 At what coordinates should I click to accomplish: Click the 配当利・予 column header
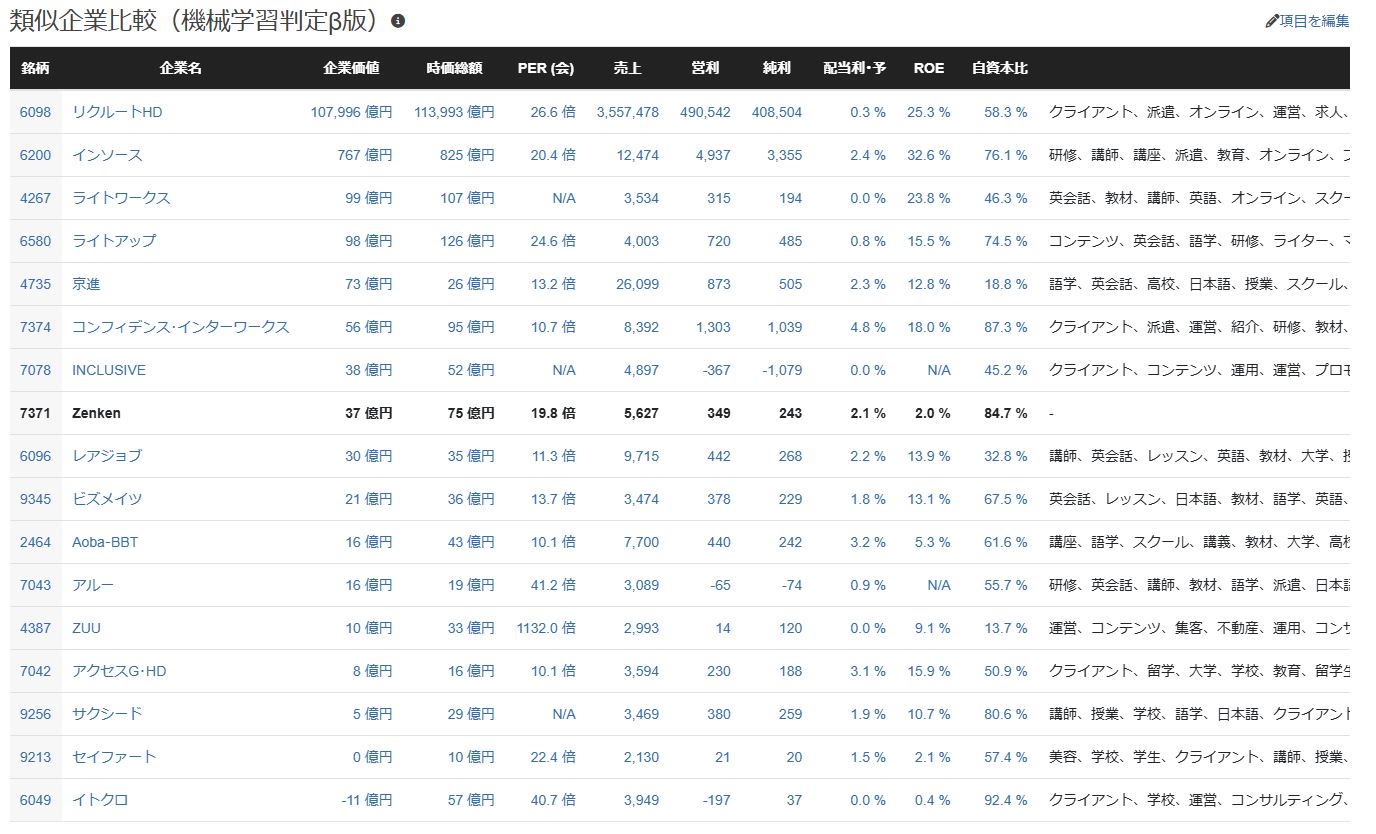(855, 68)
